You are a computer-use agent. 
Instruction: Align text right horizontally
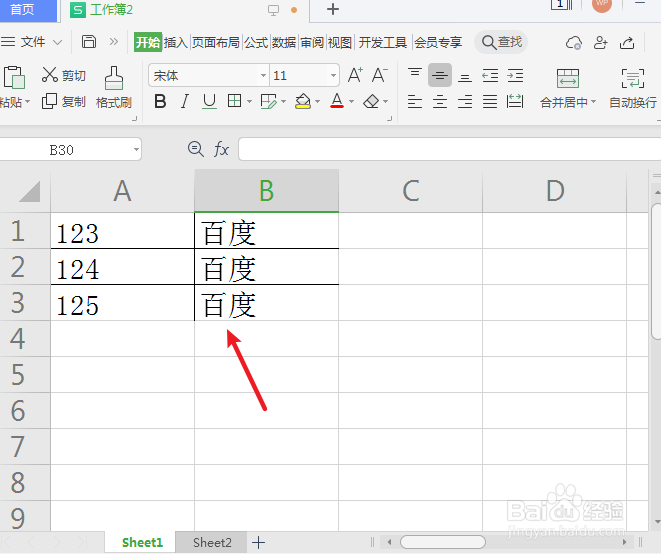[465, 102]
